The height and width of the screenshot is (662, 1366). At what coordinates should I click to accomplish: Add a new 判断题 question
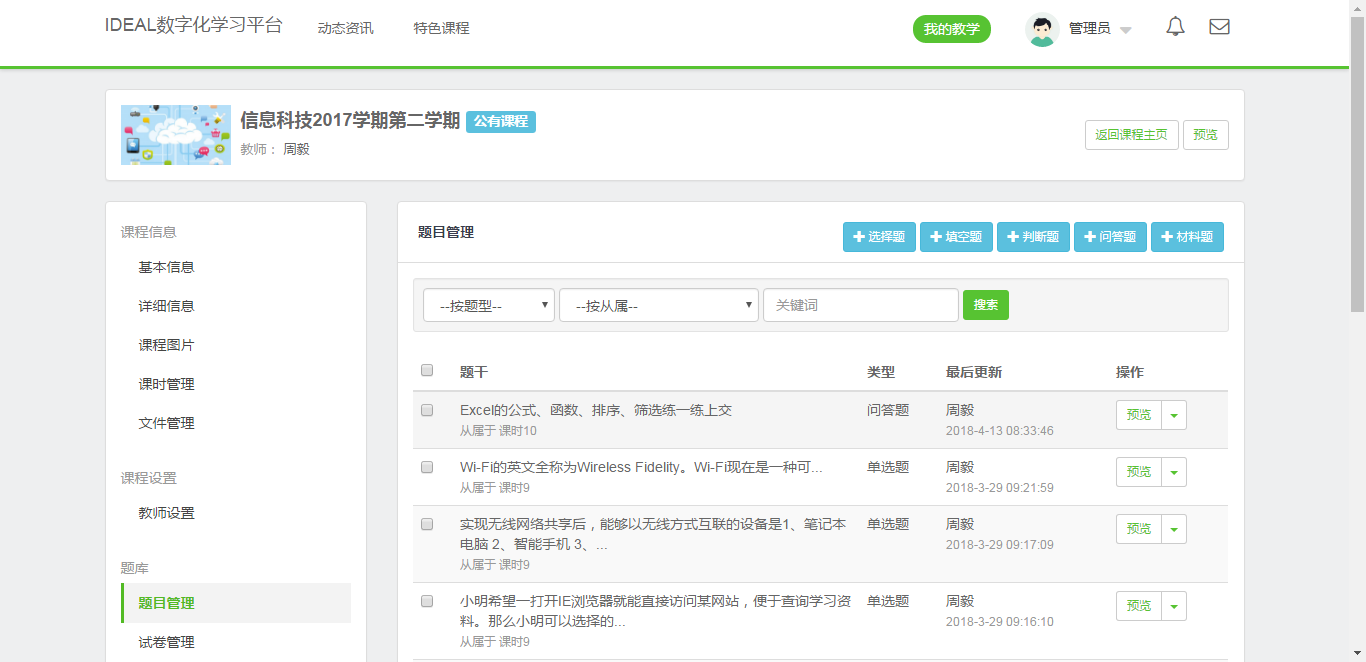click(1033, 237)
